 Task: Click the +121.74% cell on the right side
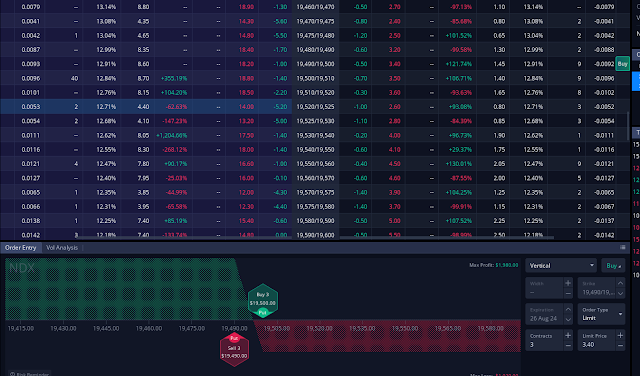pyautogui.click(x=459, y=64)
